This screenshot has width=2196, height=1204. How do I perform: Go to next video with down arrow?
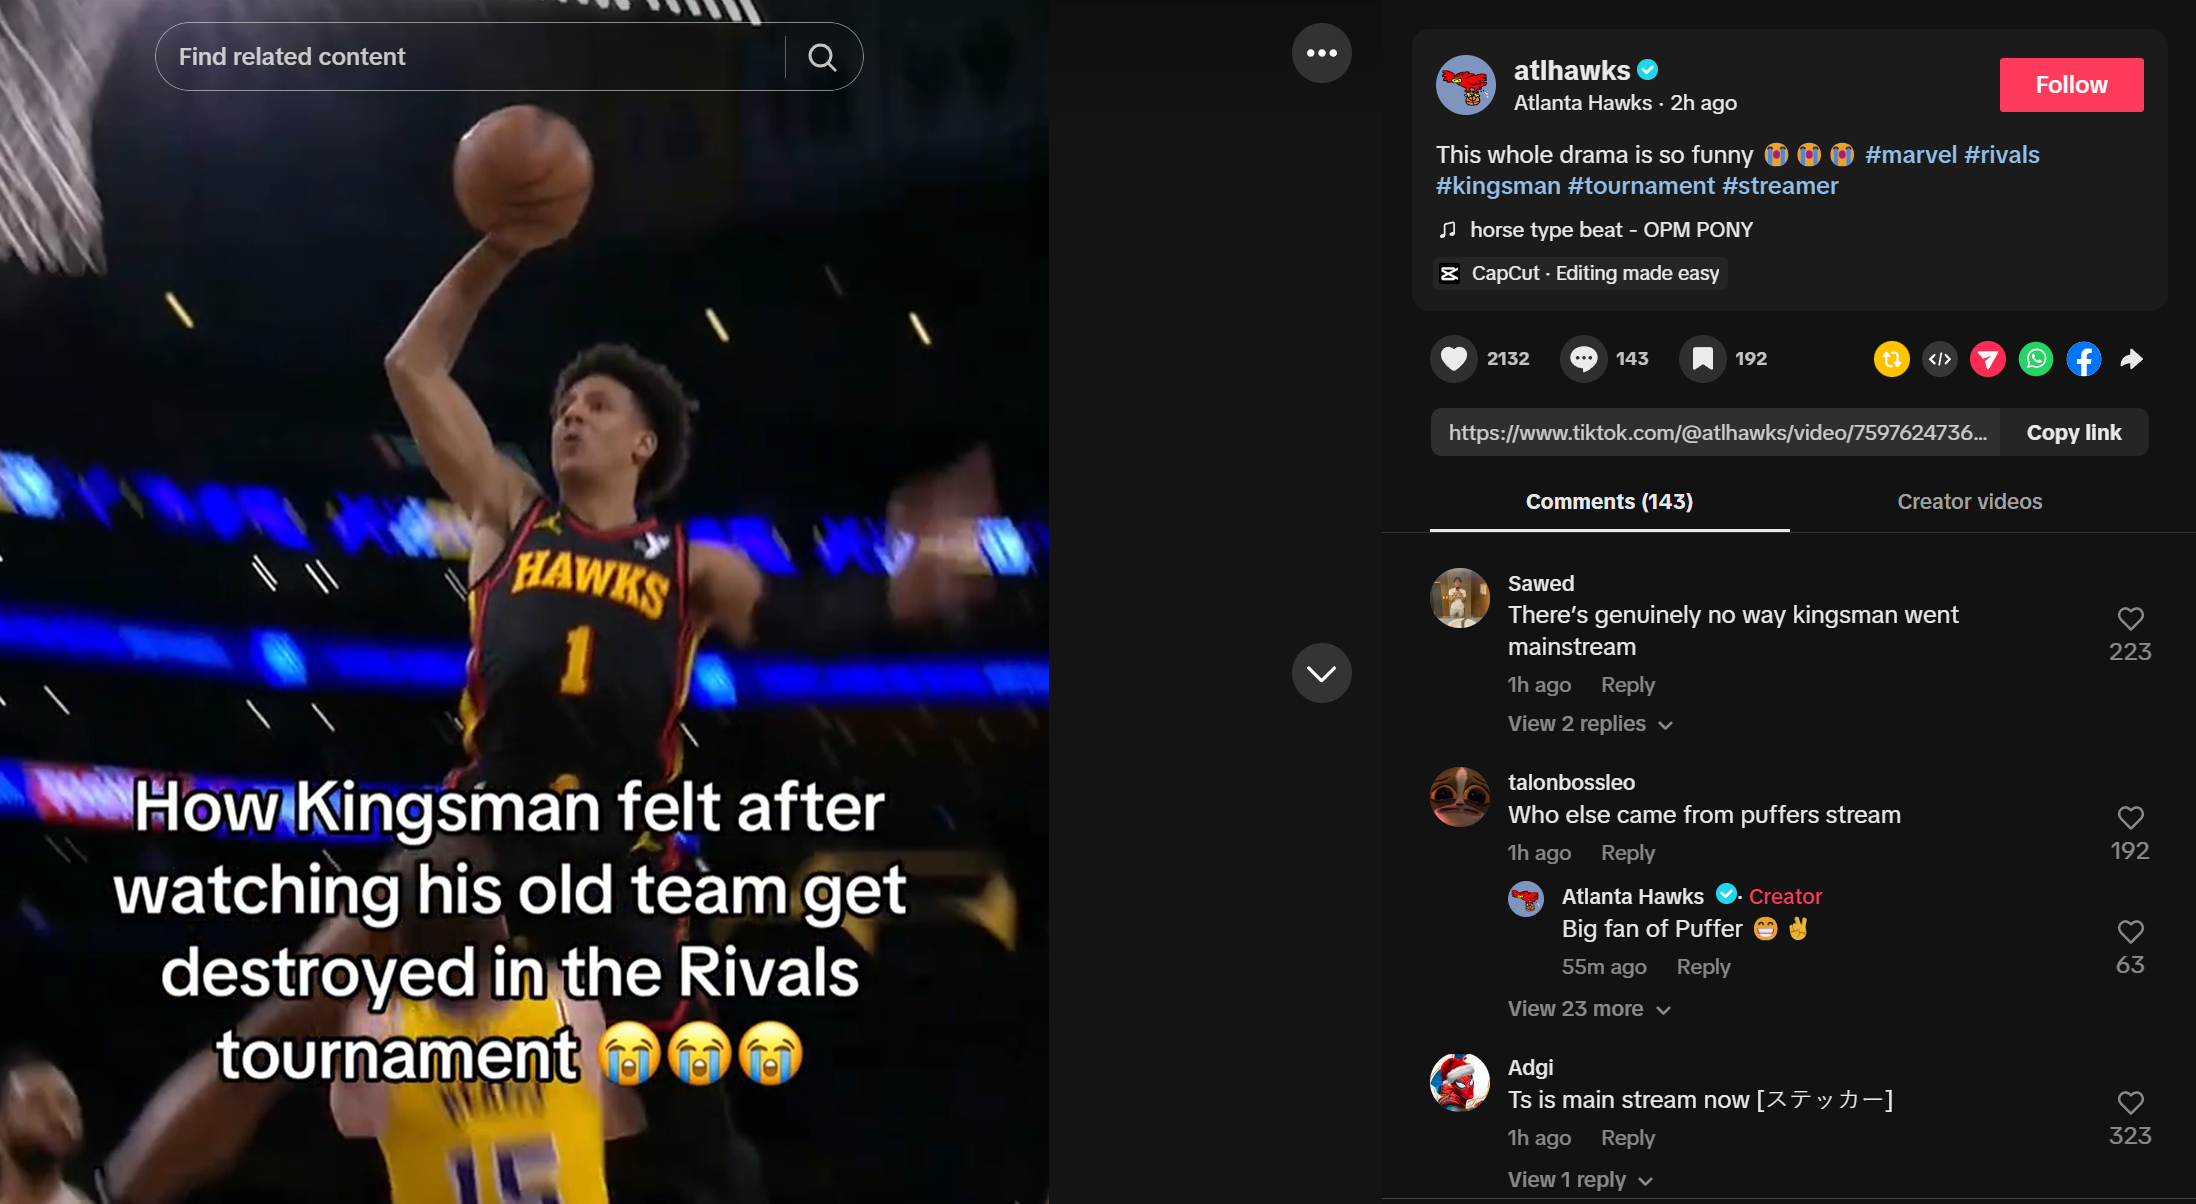pyautogui.click(x=1321, y=673)
